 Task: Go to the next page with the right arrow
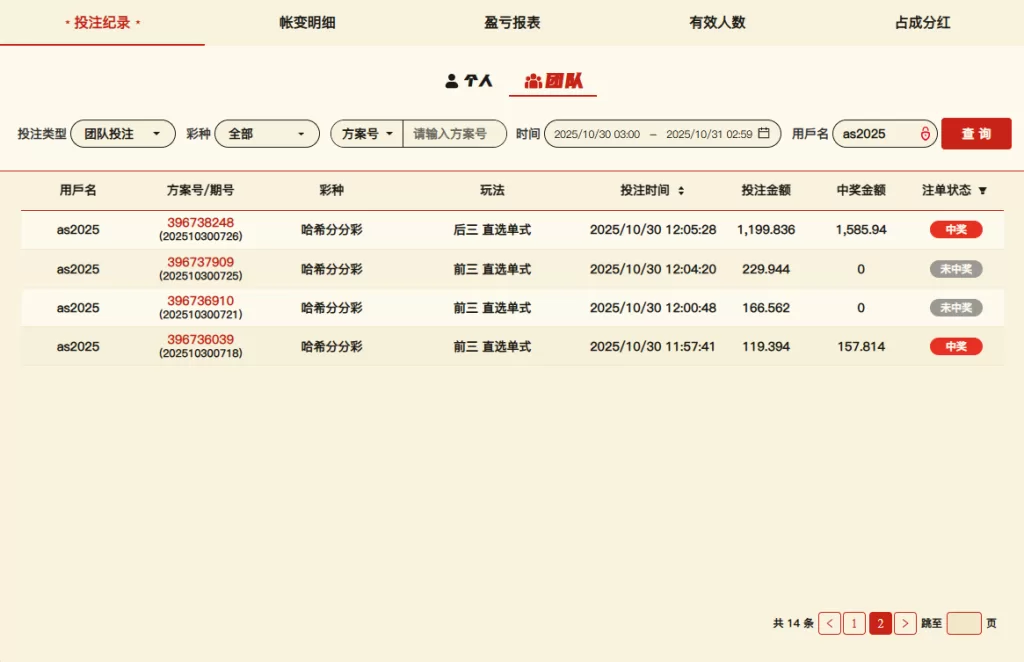(905, 623)
